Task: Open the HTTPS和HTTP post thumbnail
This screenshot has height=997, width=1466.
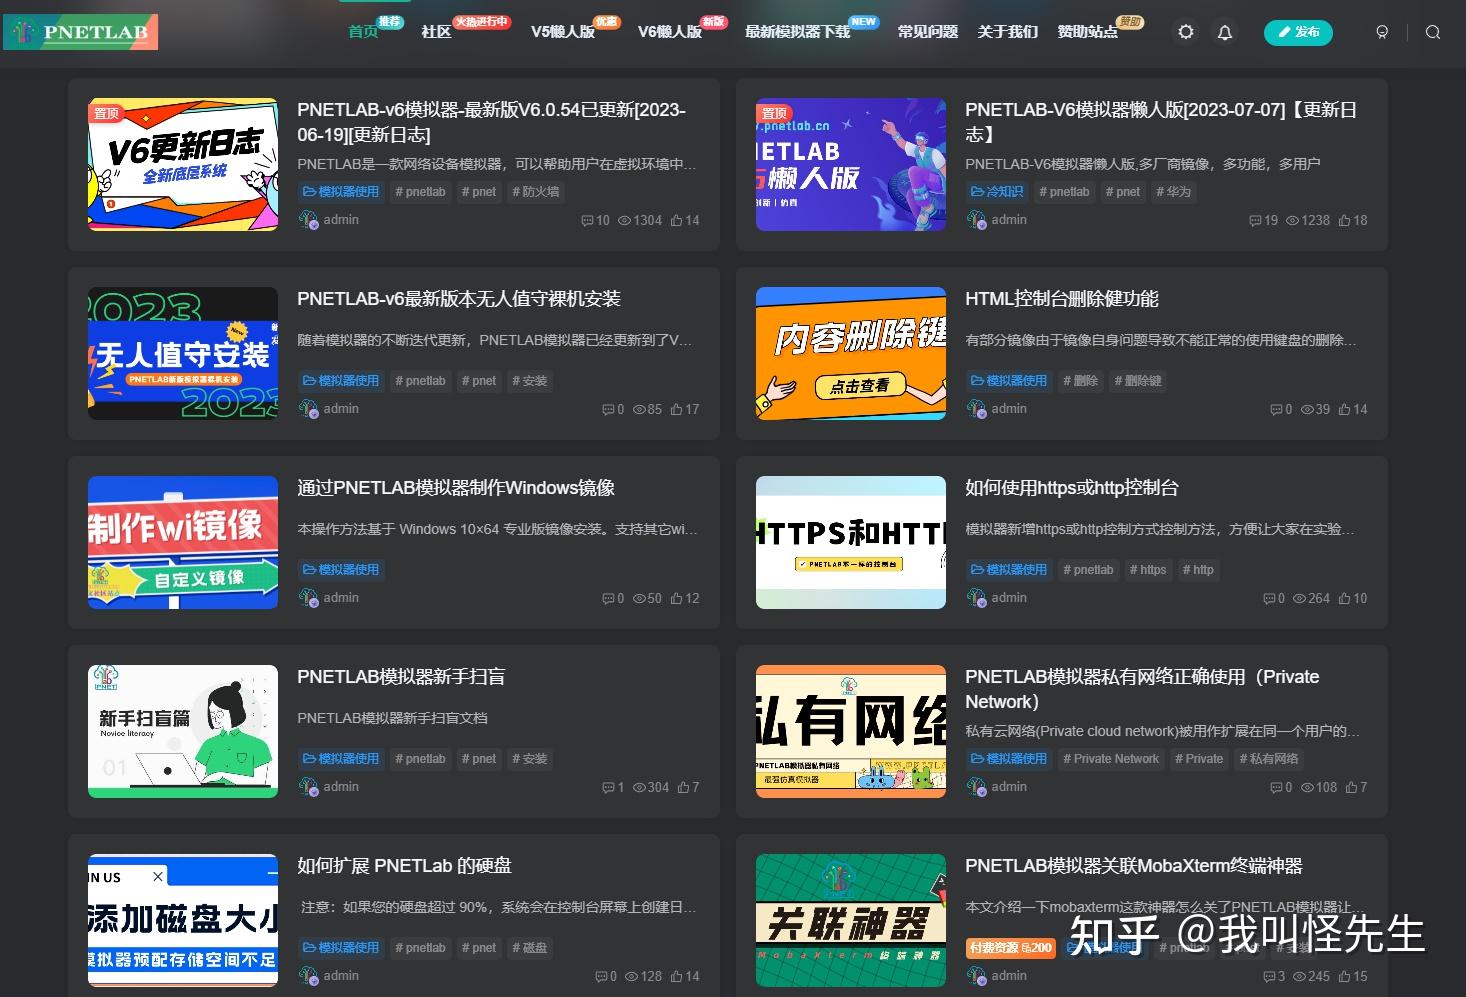Action: (x=851, y=542)
